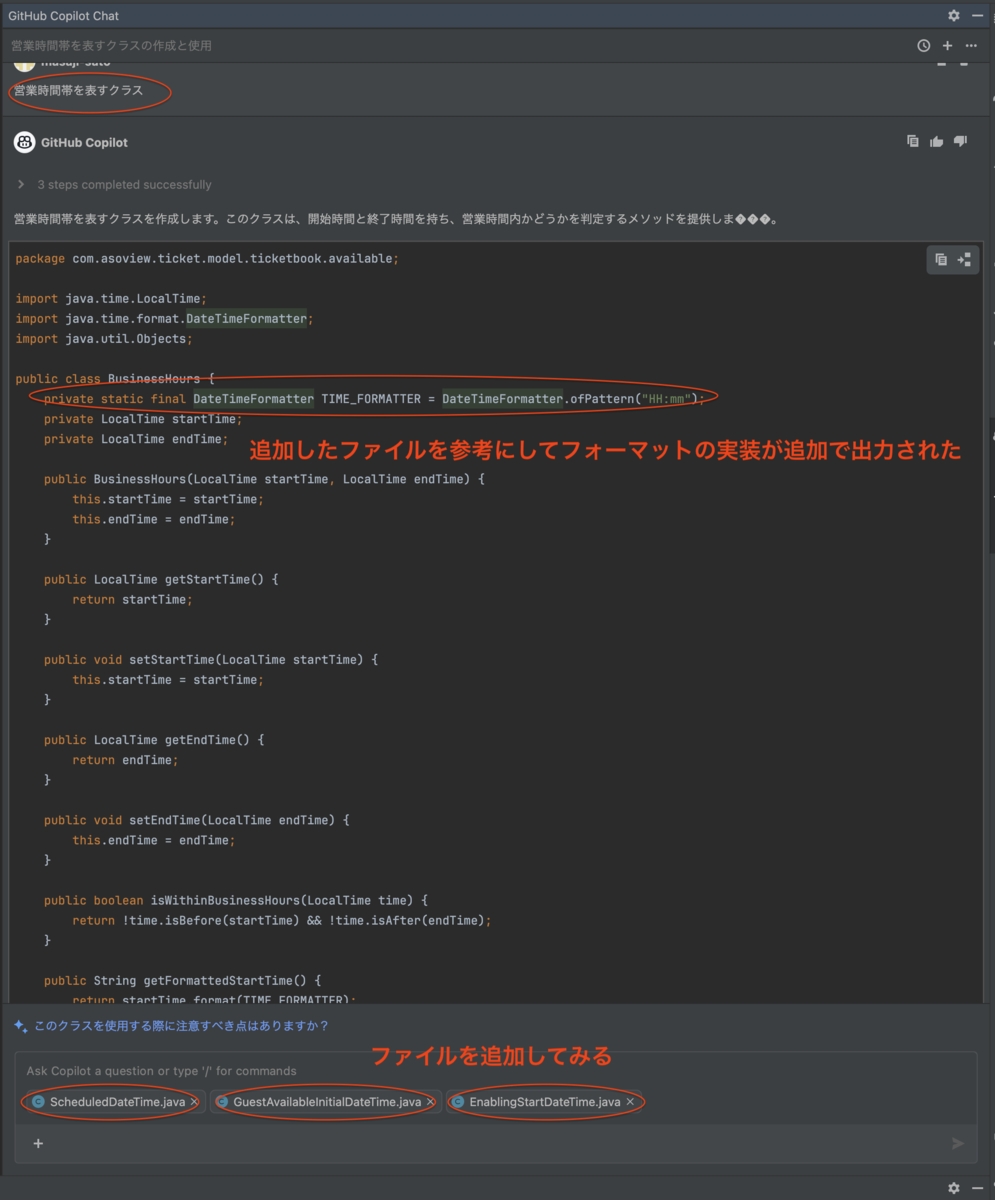
Task: Give the Copilot response a thumbs up
Action: click(x=936, y=142)
